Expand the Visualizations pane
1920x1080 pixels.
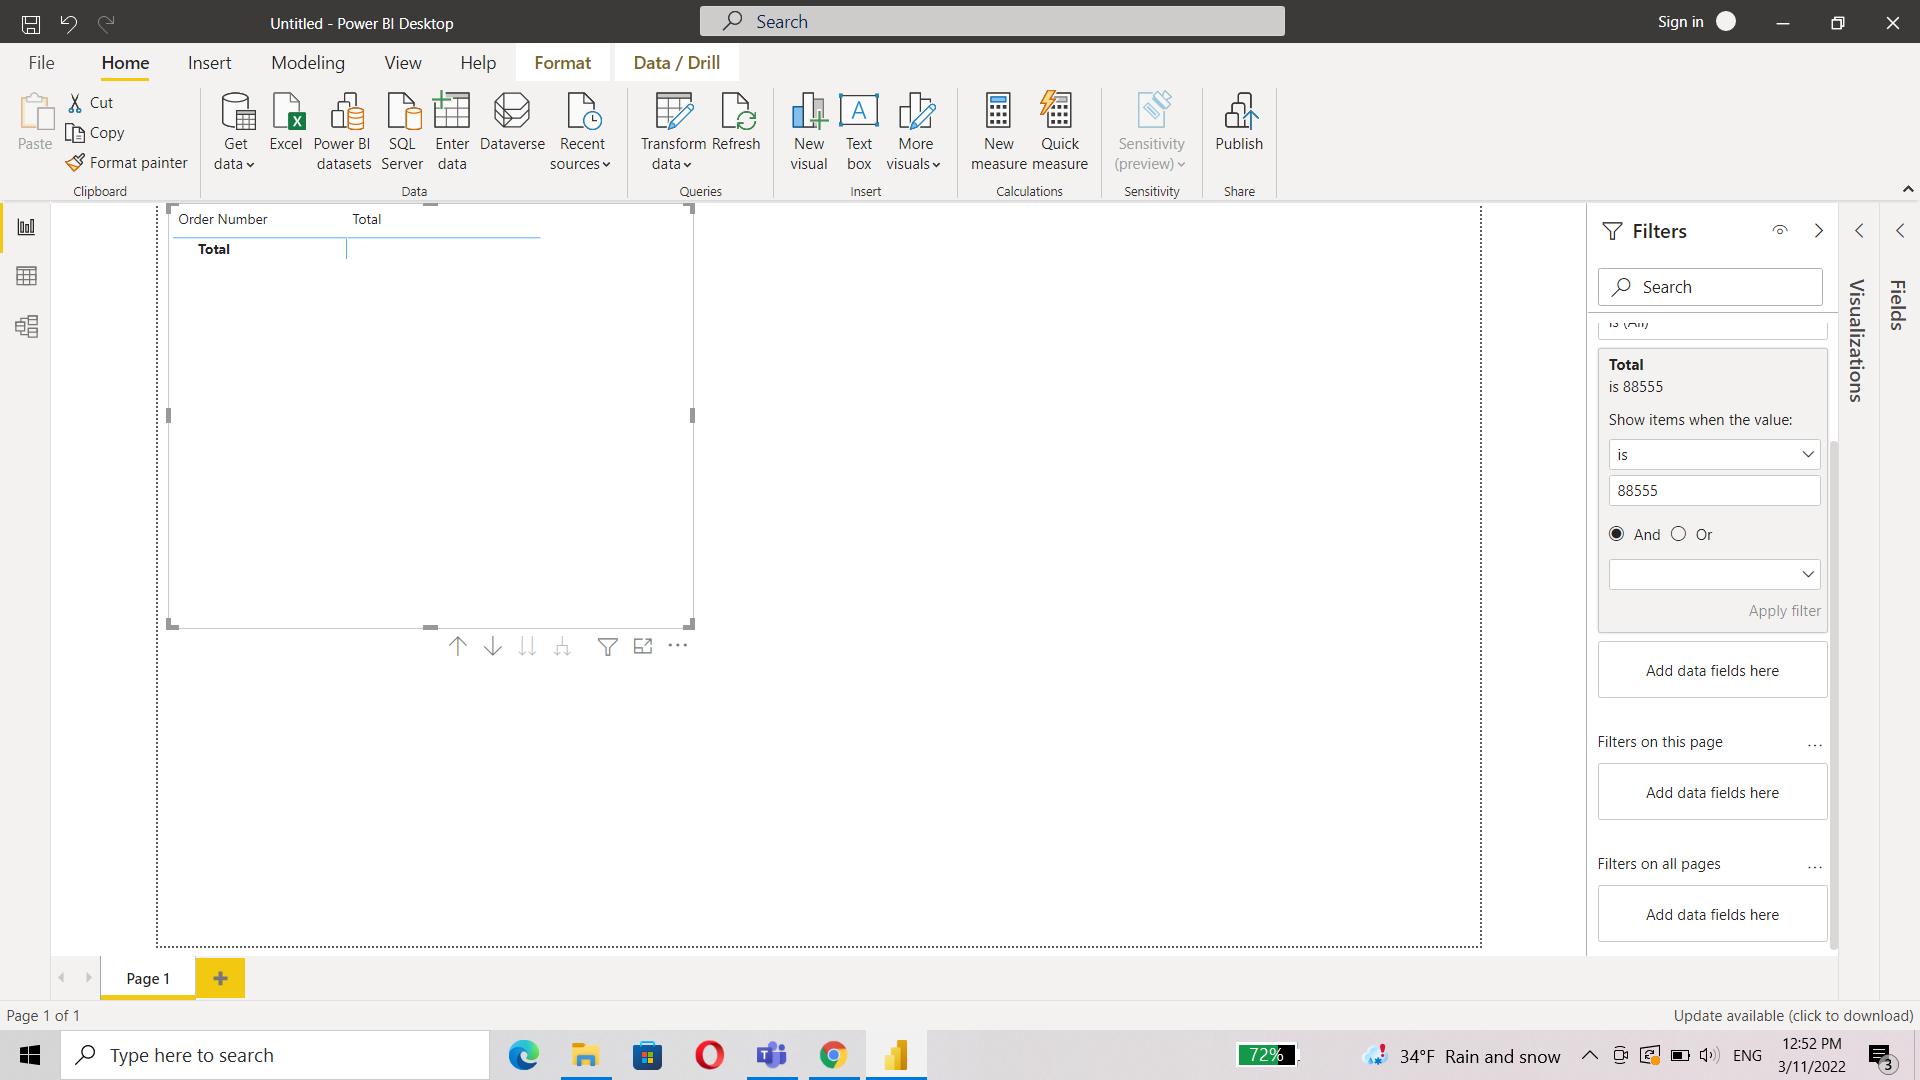pyautogui.click(x=1859, y=231)
